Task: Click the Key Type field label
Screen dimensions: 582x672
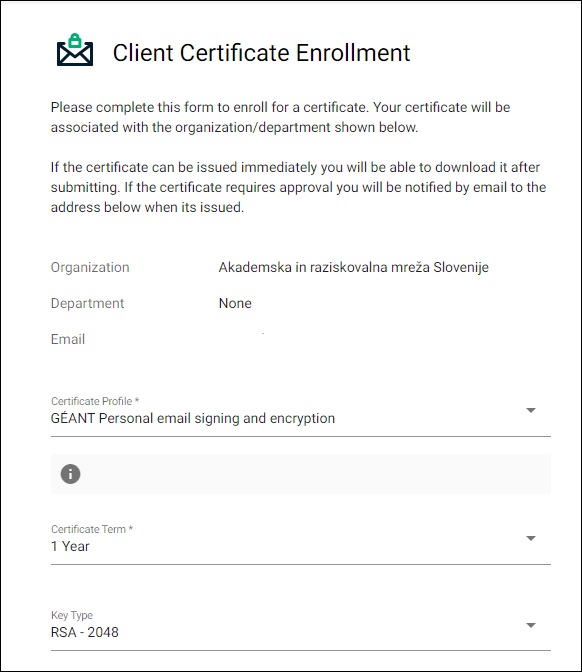Action: coord(72,615)
